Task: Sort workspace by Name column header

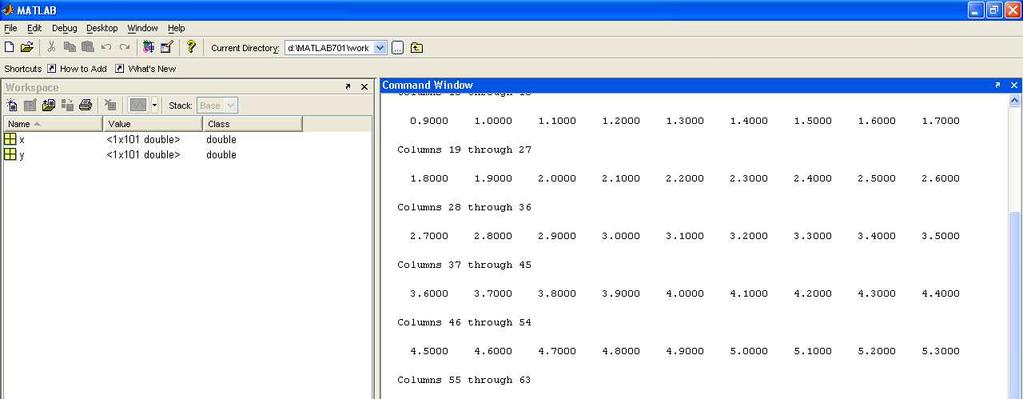Action: pos(53,124)
